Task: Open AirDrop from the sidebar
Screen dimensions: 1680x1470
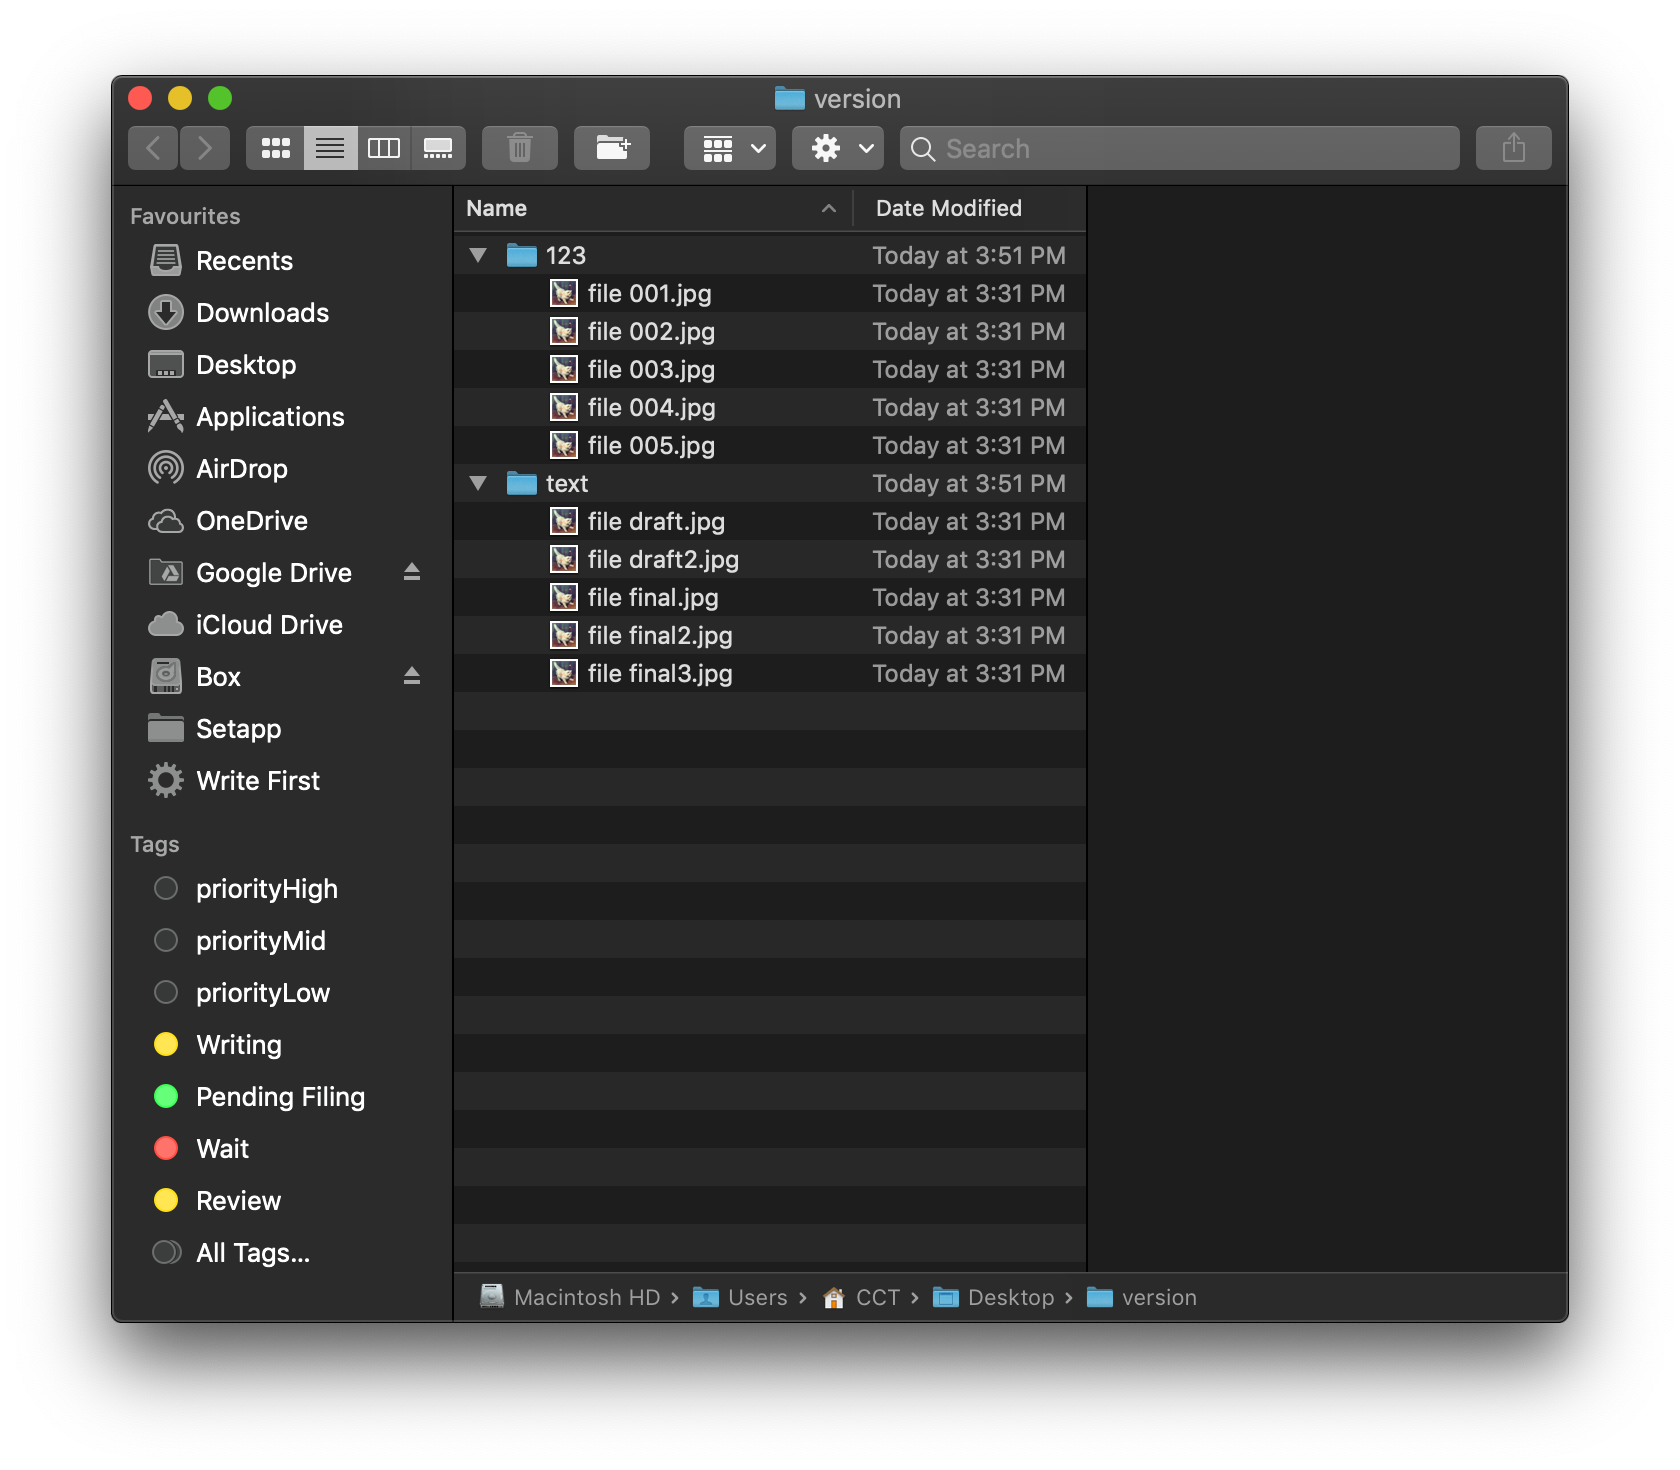Action: click(x=242, y=468)
